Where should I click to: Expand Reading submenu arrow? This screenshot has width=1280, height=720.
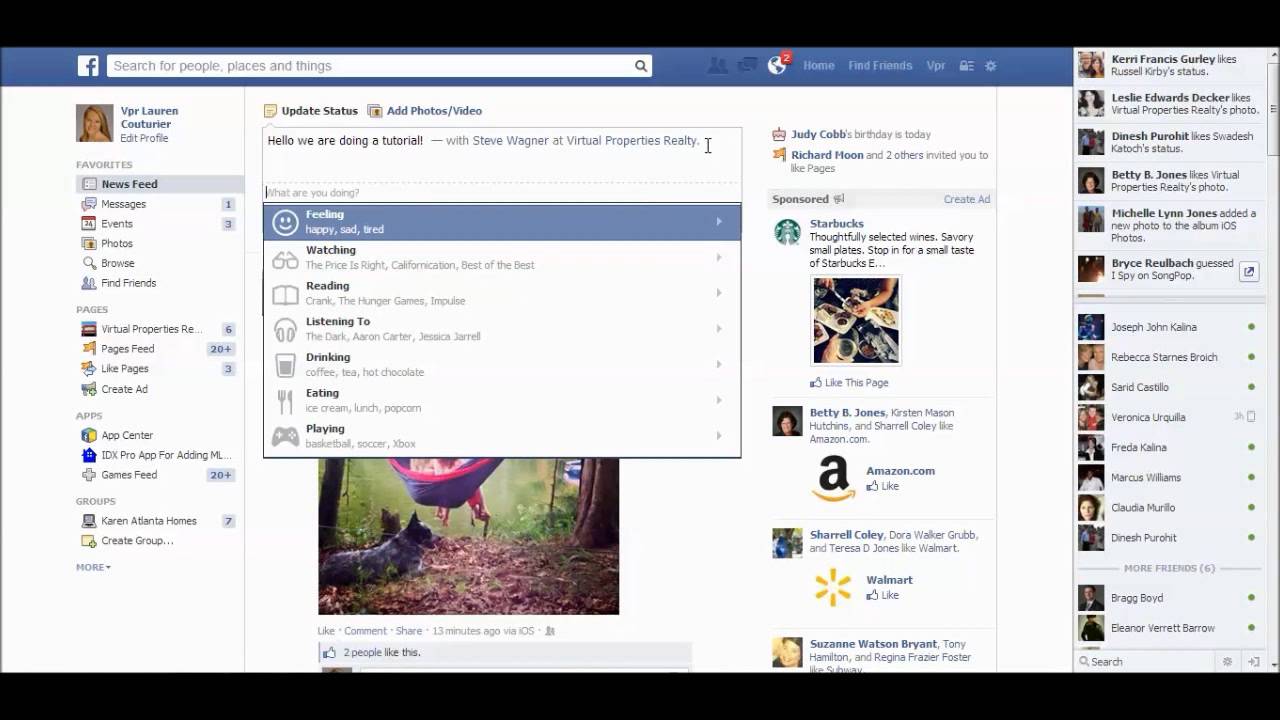pyautogui.click(x=718, y=293)
